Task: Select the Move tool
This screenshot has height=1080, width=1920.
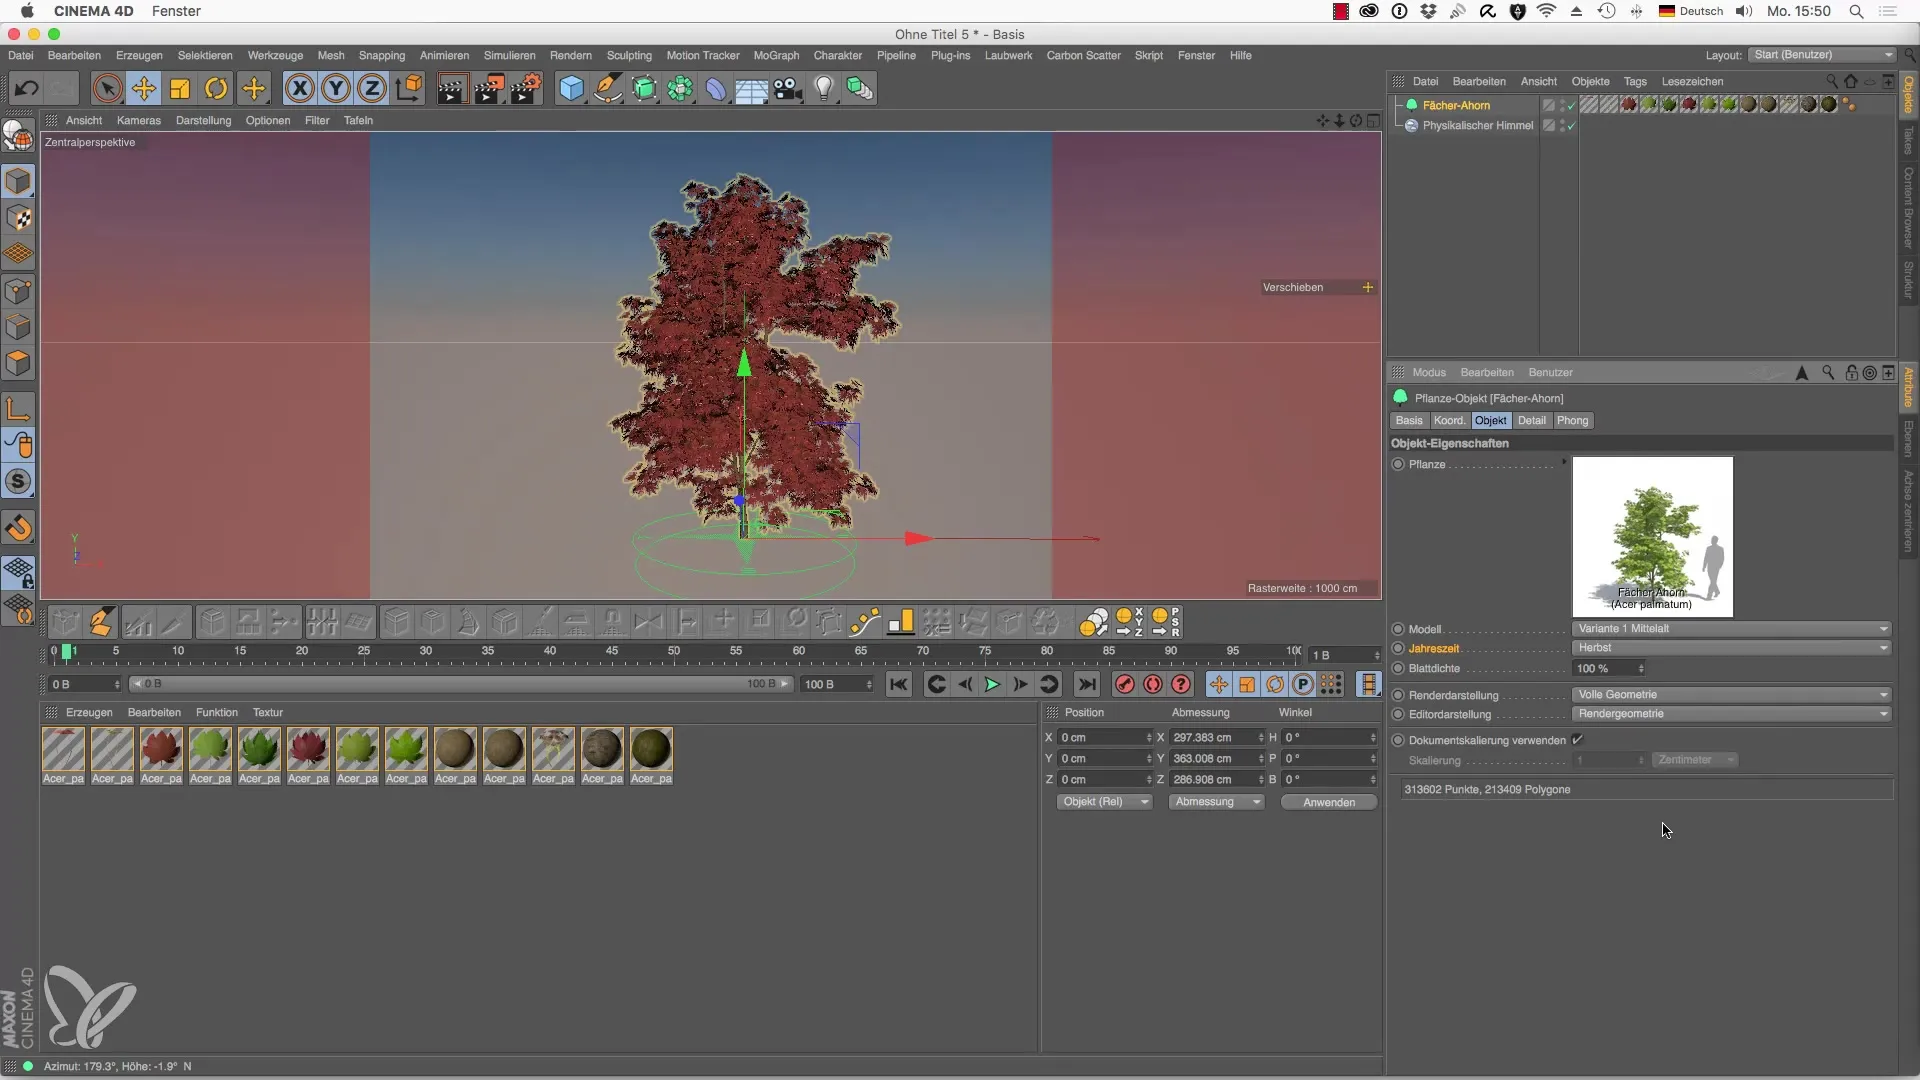Action: (144, 89)
